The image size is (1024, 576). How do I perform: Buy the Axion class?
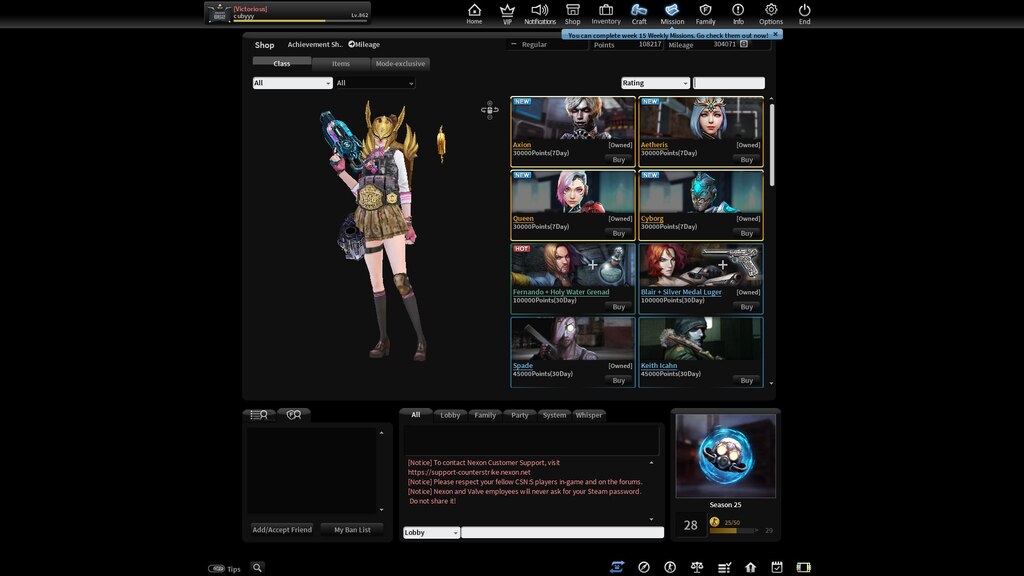pos(618,159)
